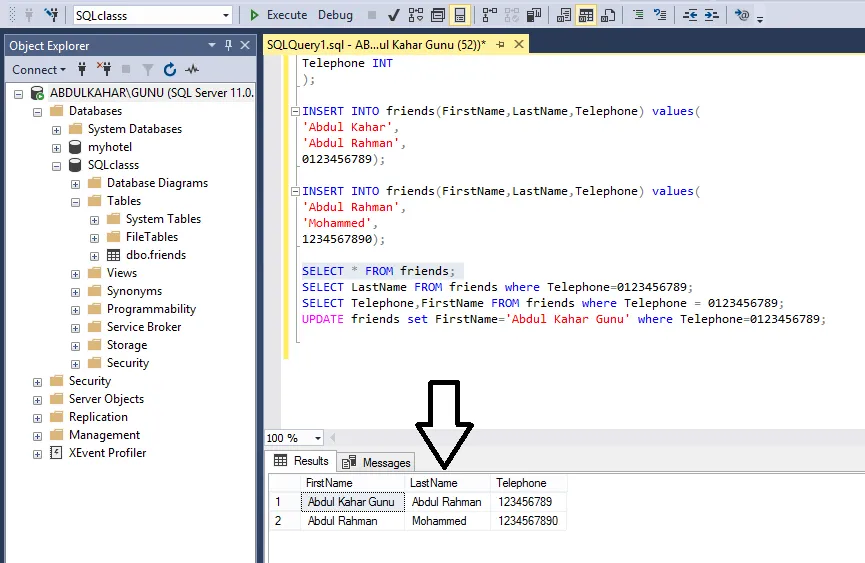
Task: Click the Telephone column header in results
Action: click(x=528, y=483)
